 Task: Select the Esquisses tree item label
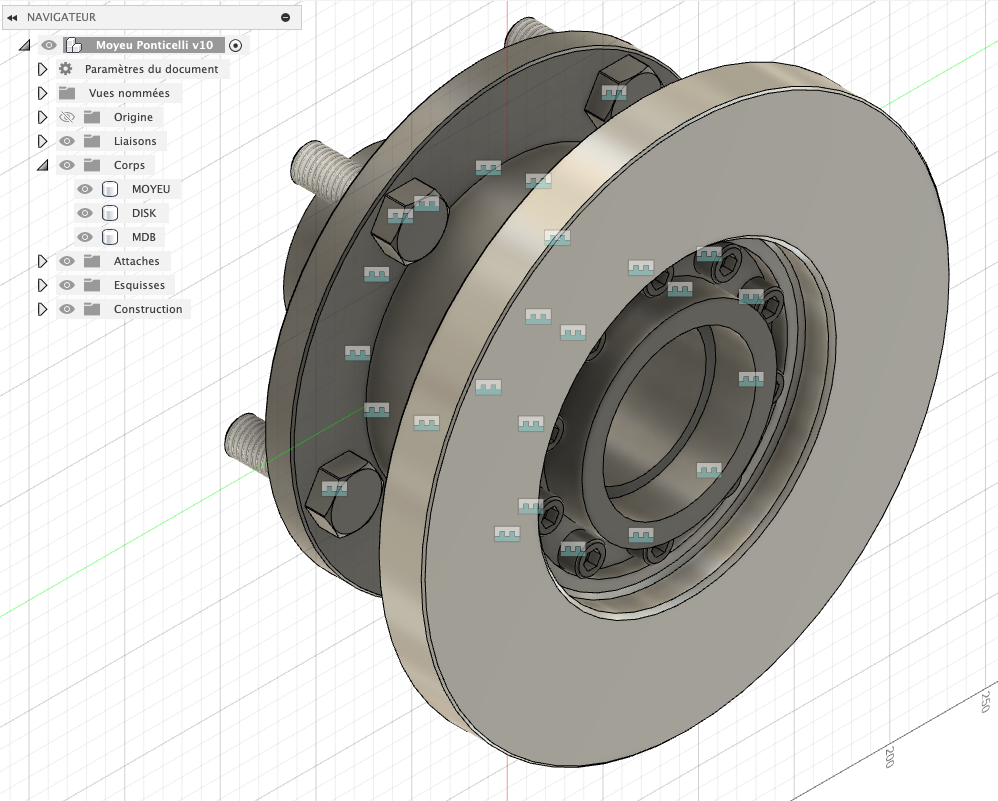139,285
